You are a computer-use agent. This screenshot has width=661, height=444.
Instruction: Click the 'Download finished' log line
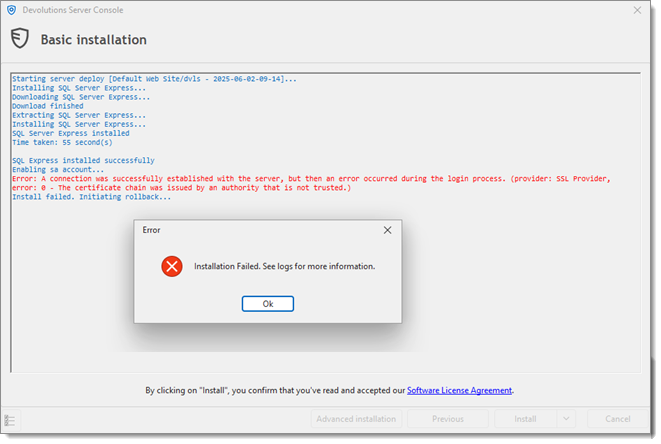tap(48, 106)
